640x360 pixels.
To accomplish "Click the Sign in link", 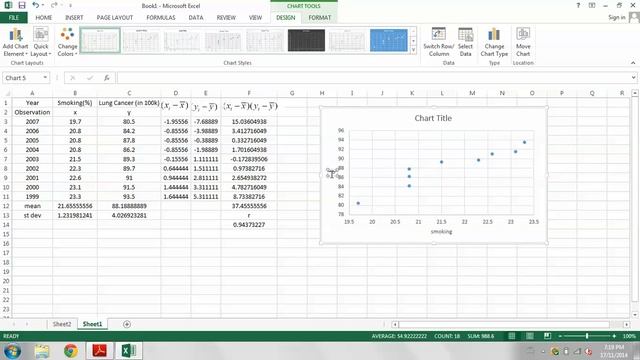I will click(616, 17).
